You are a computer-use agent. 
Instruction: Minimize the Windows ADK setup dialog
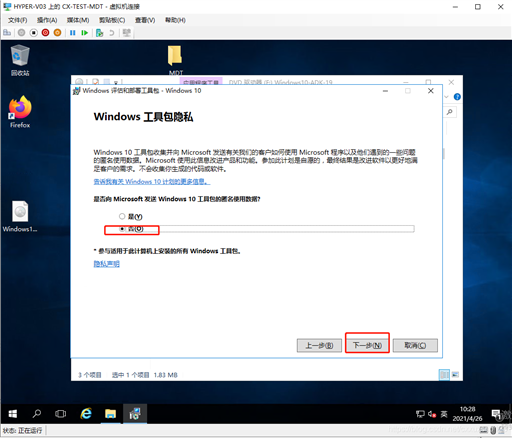[x=385, y=91]
